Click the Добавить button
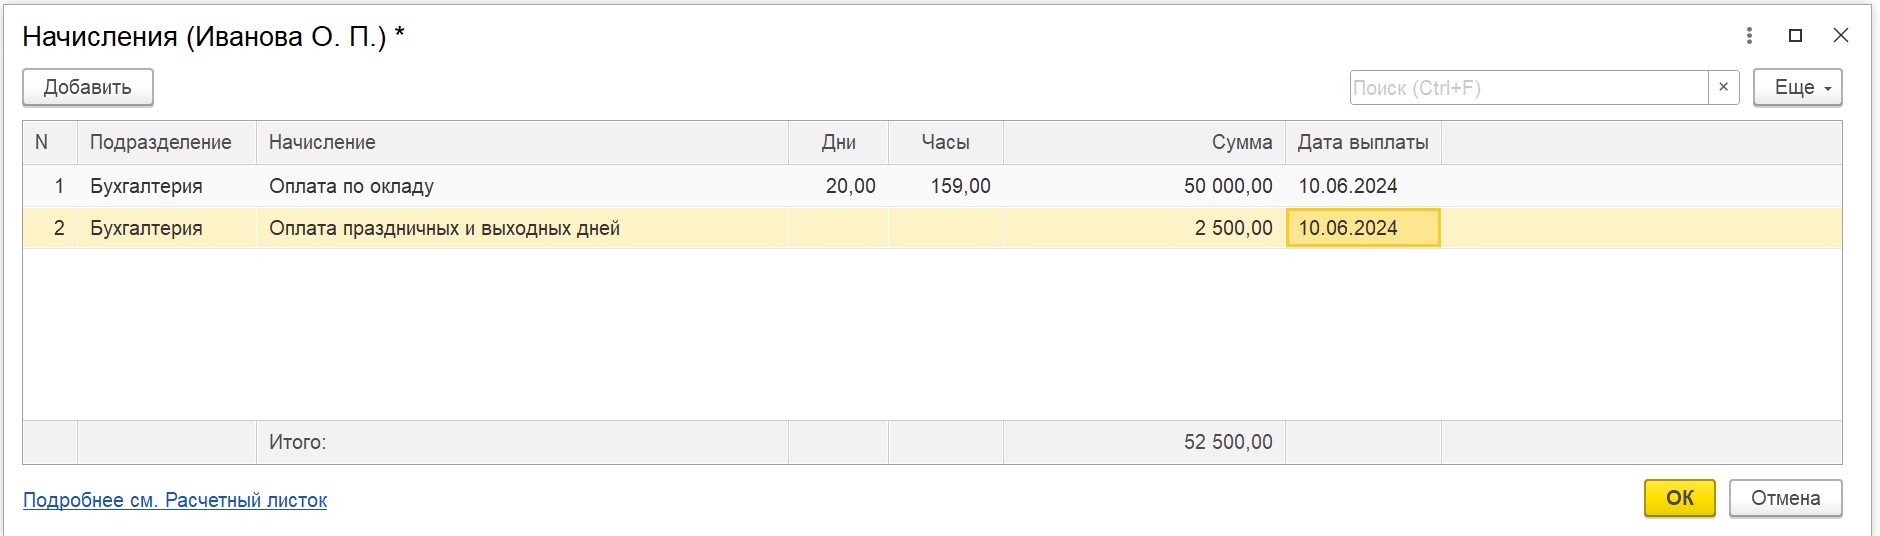Image resolution: width=1880 pixels, height=536 pixels. click(88, 87)
